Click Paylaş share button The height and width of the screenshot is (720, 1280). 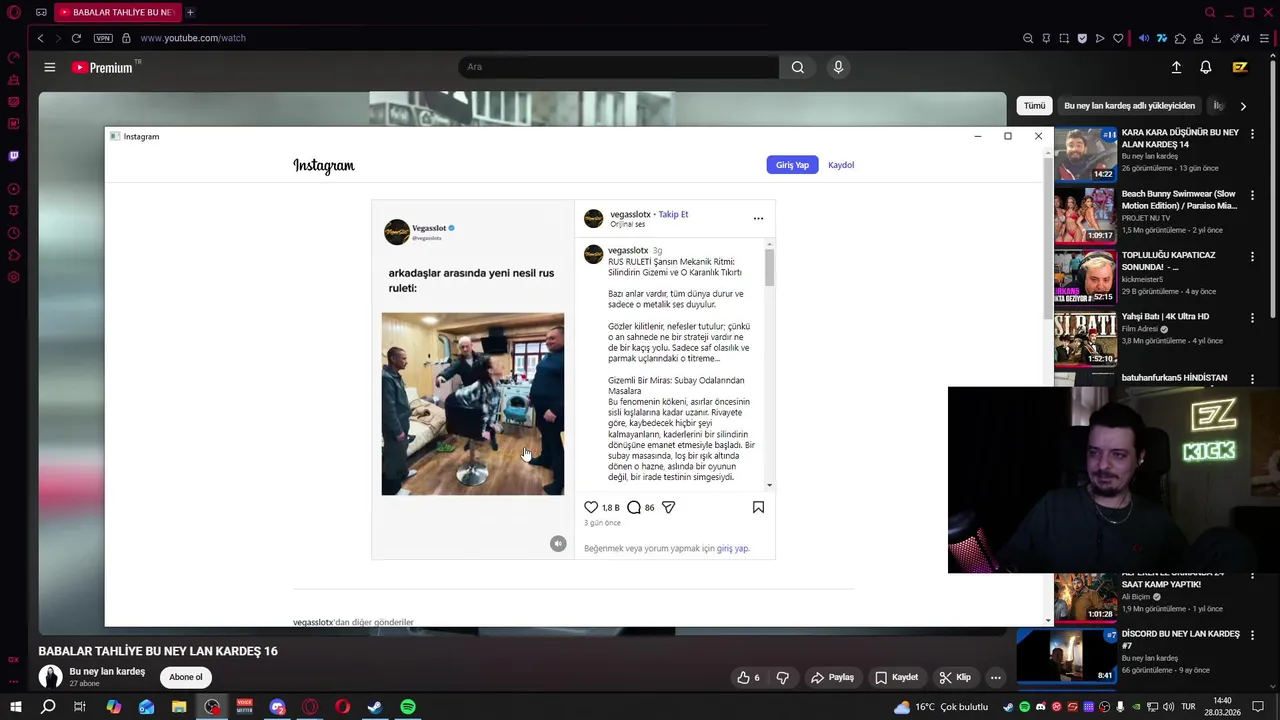tap(832, 677)
